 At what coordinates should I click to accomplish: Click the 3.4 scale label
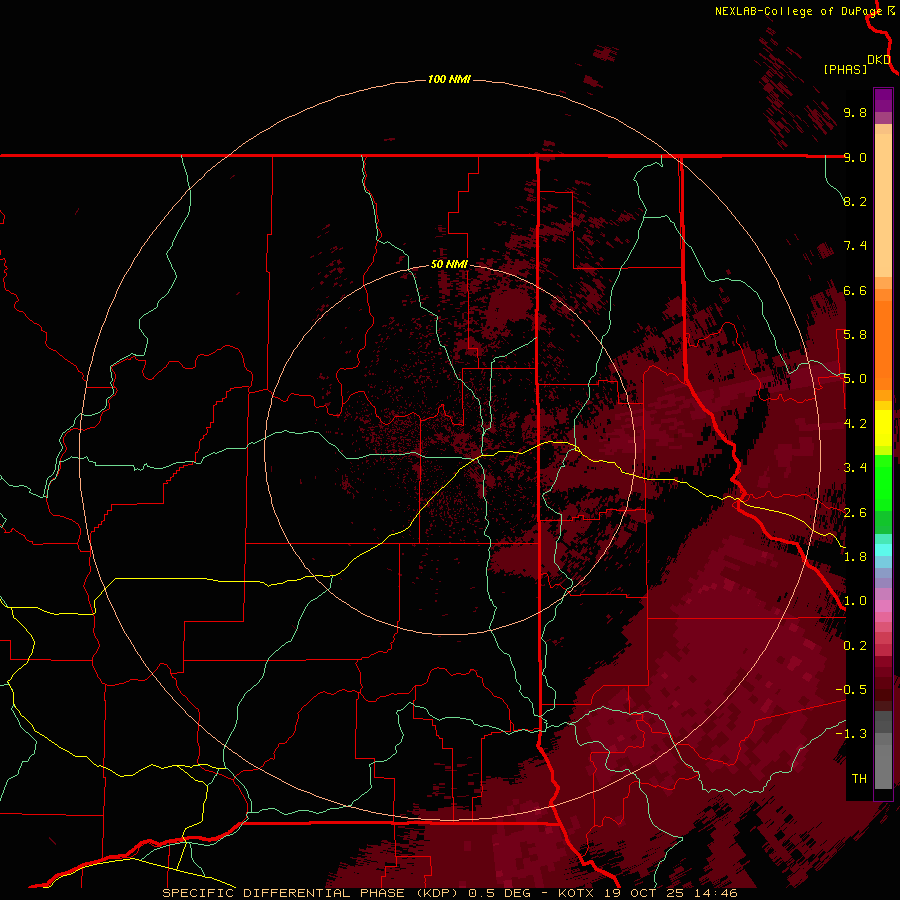pyautogui.click(x=855, y=468)
